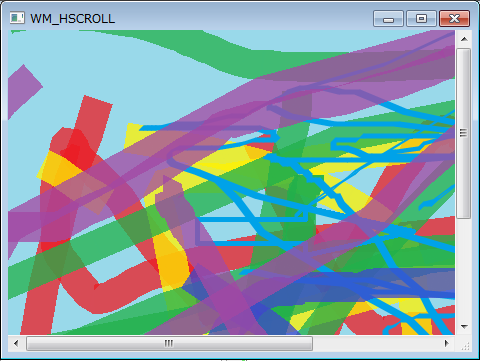Minimize the WM_HSCROLL window
This screenshot has width=480, height=361.
(x=388, y=18)
